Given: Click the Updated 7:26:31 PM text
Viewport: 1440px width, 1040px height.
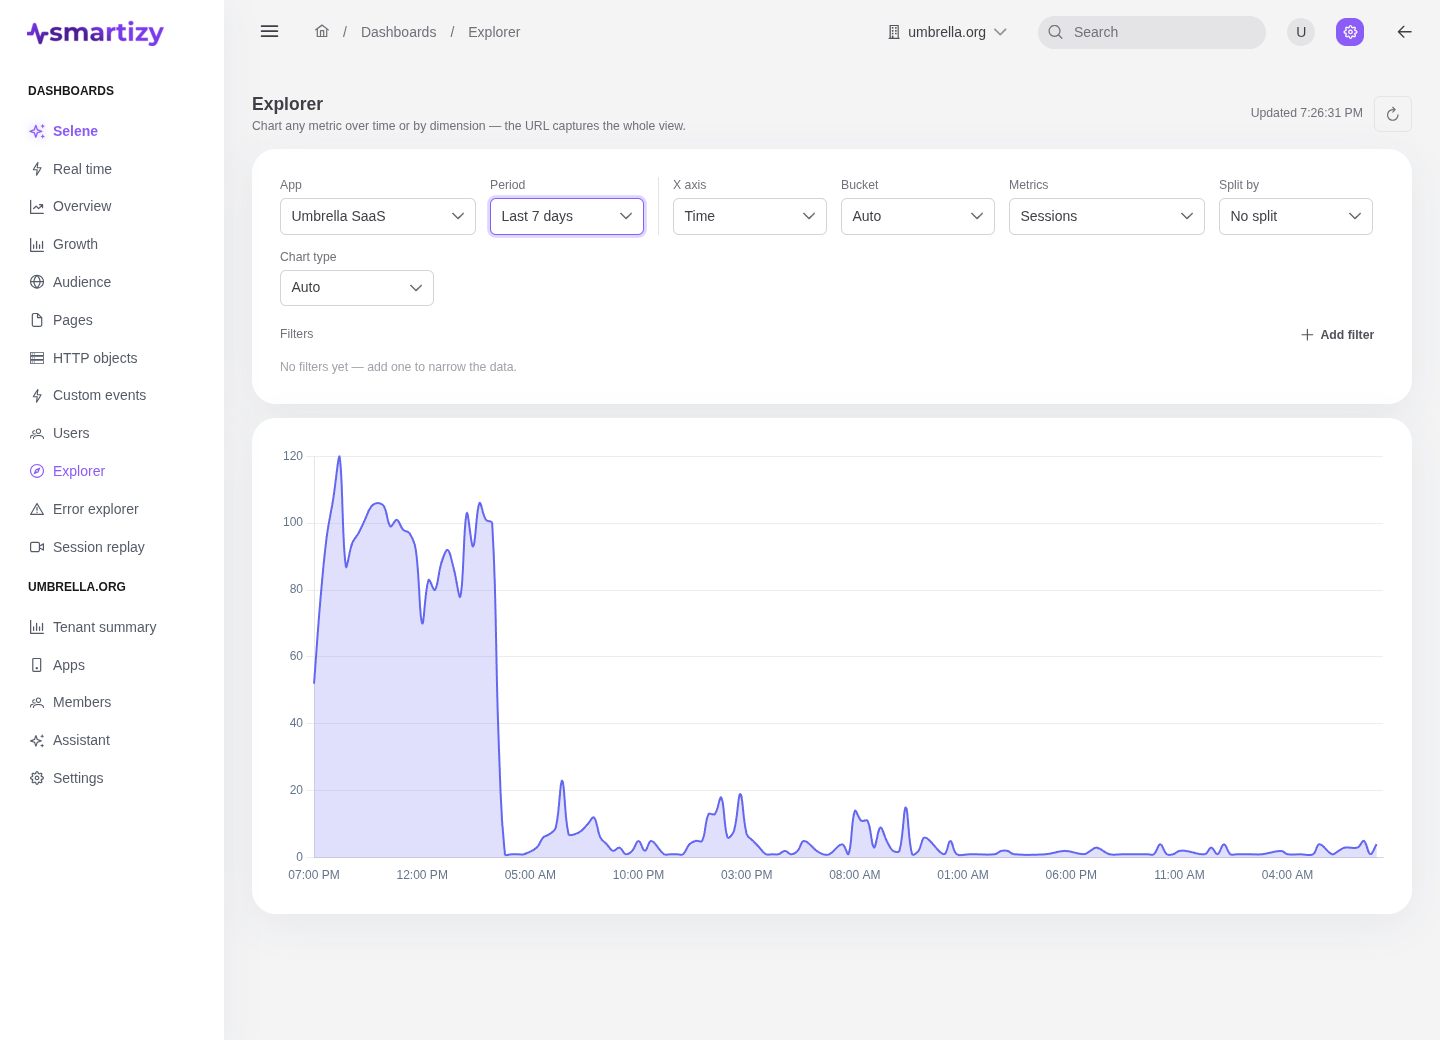Looking at the screenshot, I should point(1306,113).
